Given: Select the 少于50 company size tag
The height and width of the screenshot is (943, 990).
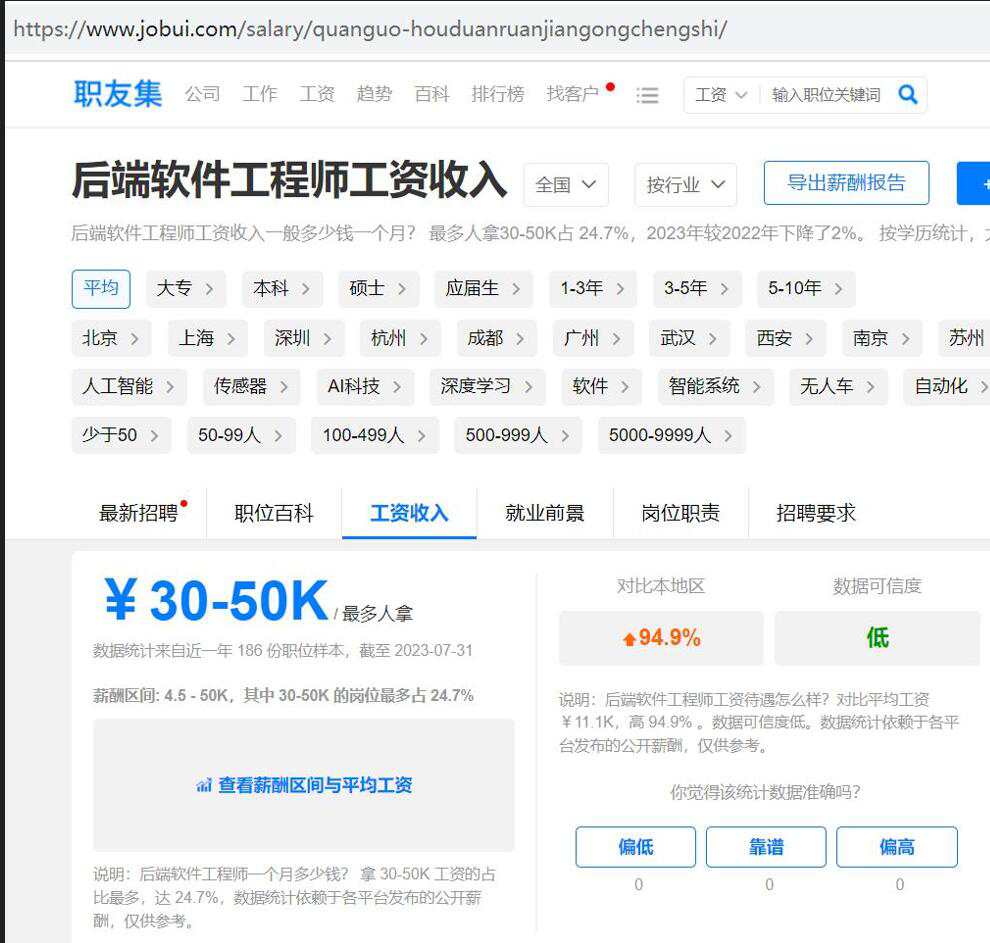Looking at the screenshot, I should coord(121,436).
